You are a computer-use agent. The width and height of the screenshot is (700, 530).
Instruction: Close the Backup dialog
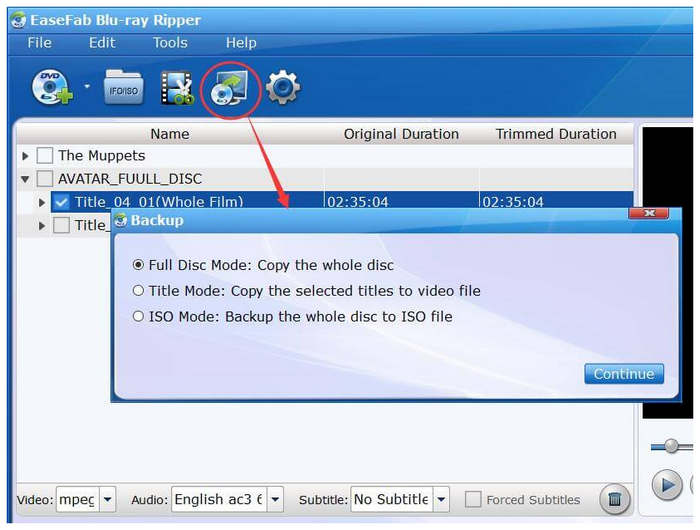click(x=648, y=213)
